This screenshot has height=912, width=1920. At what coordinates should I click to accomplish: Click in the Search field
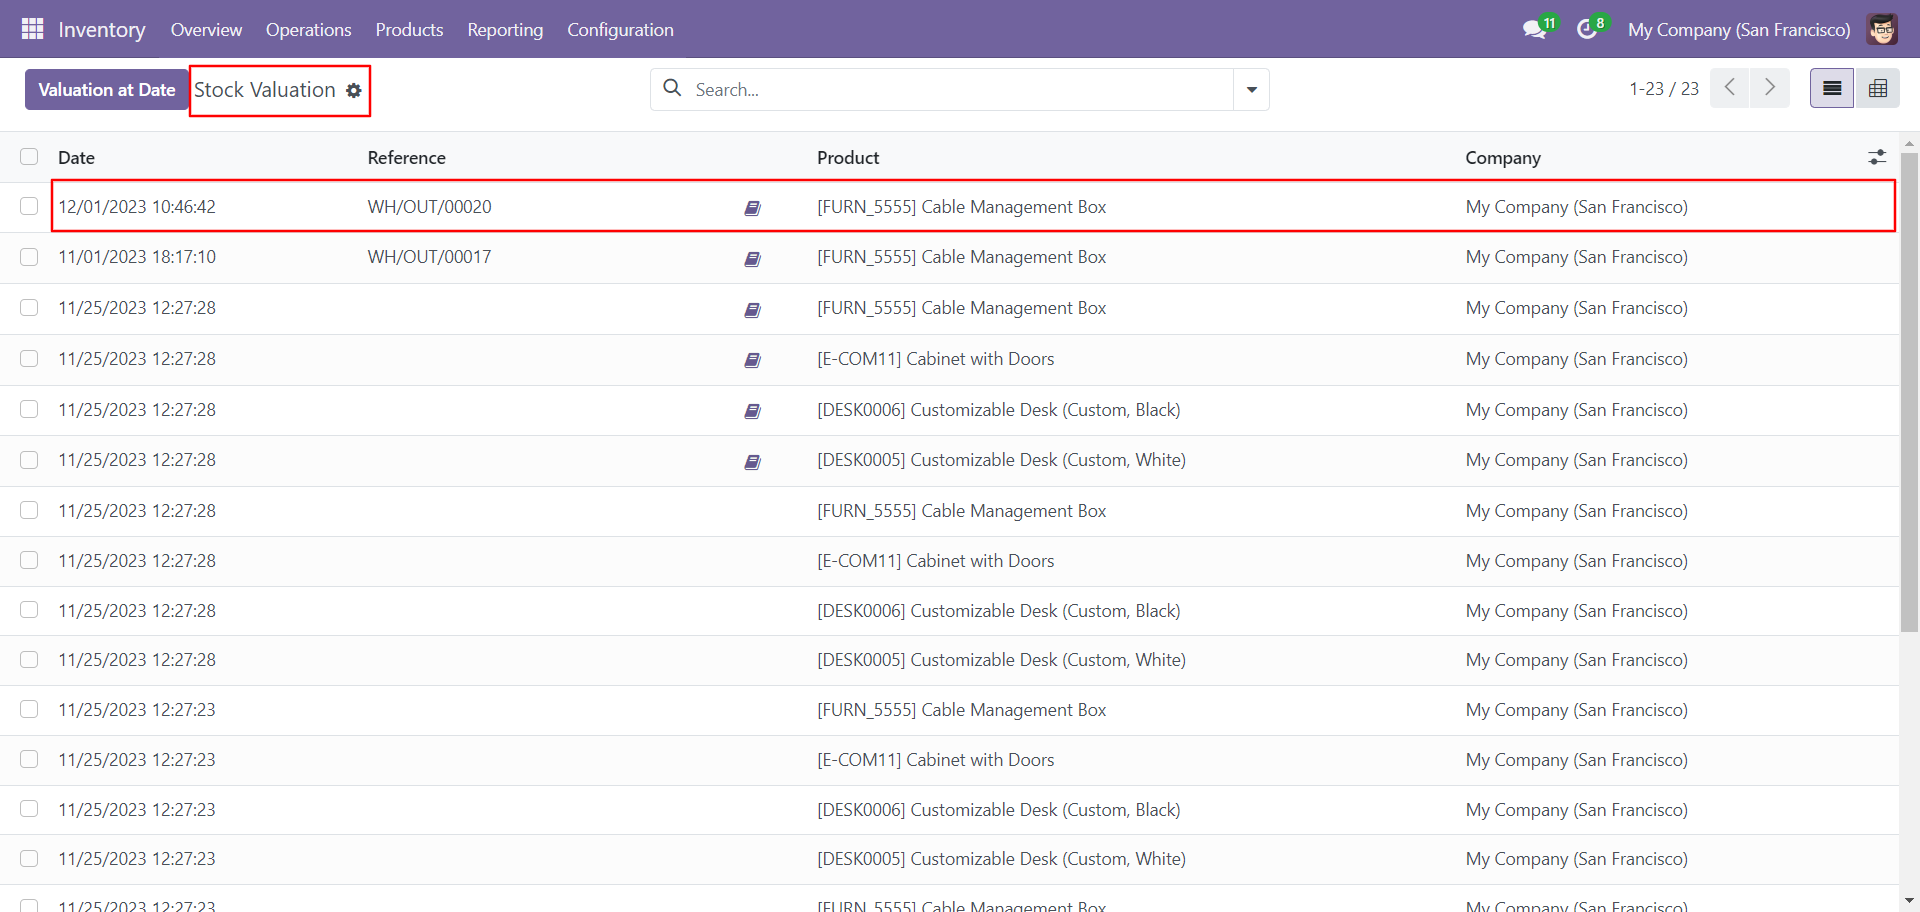click(x=960, y=89)
